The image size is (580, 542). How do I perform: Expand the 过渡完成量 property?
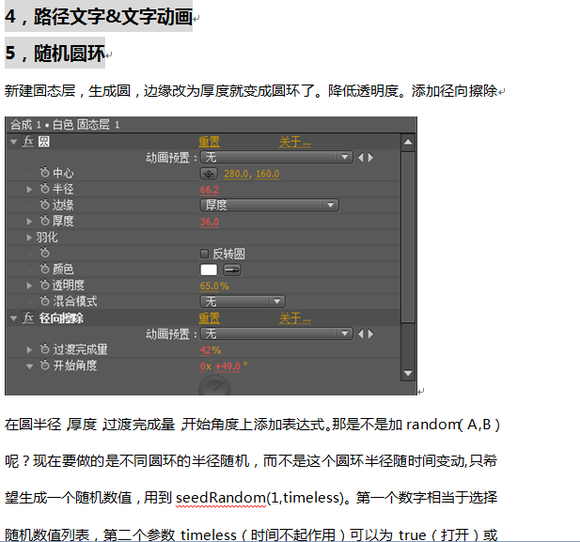[x=29, y=350]
